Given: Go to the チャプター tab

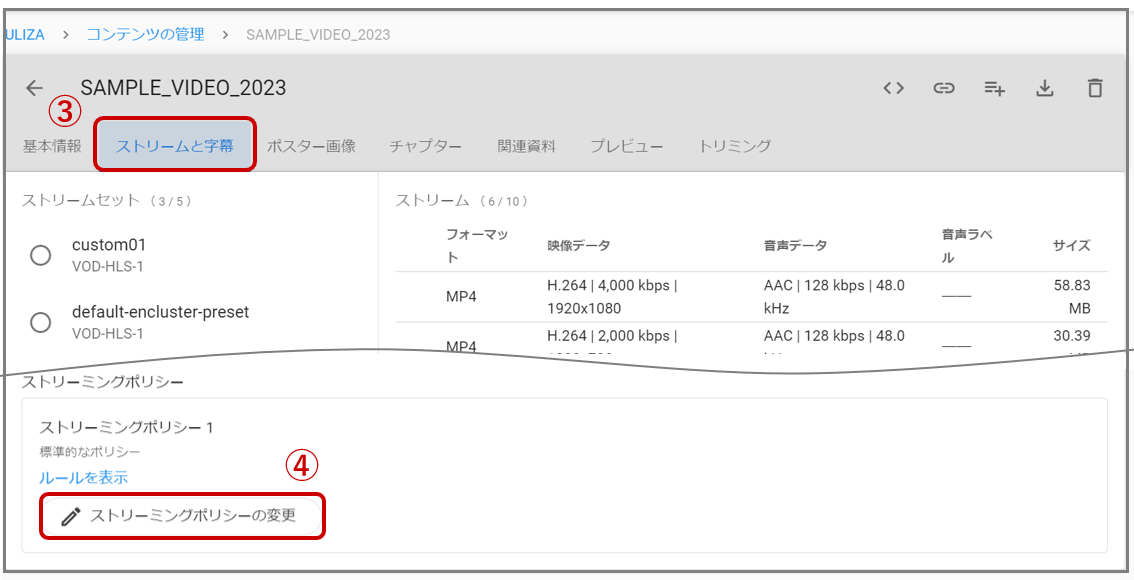Looking at the screenshot, I should (x=425, y=146).
